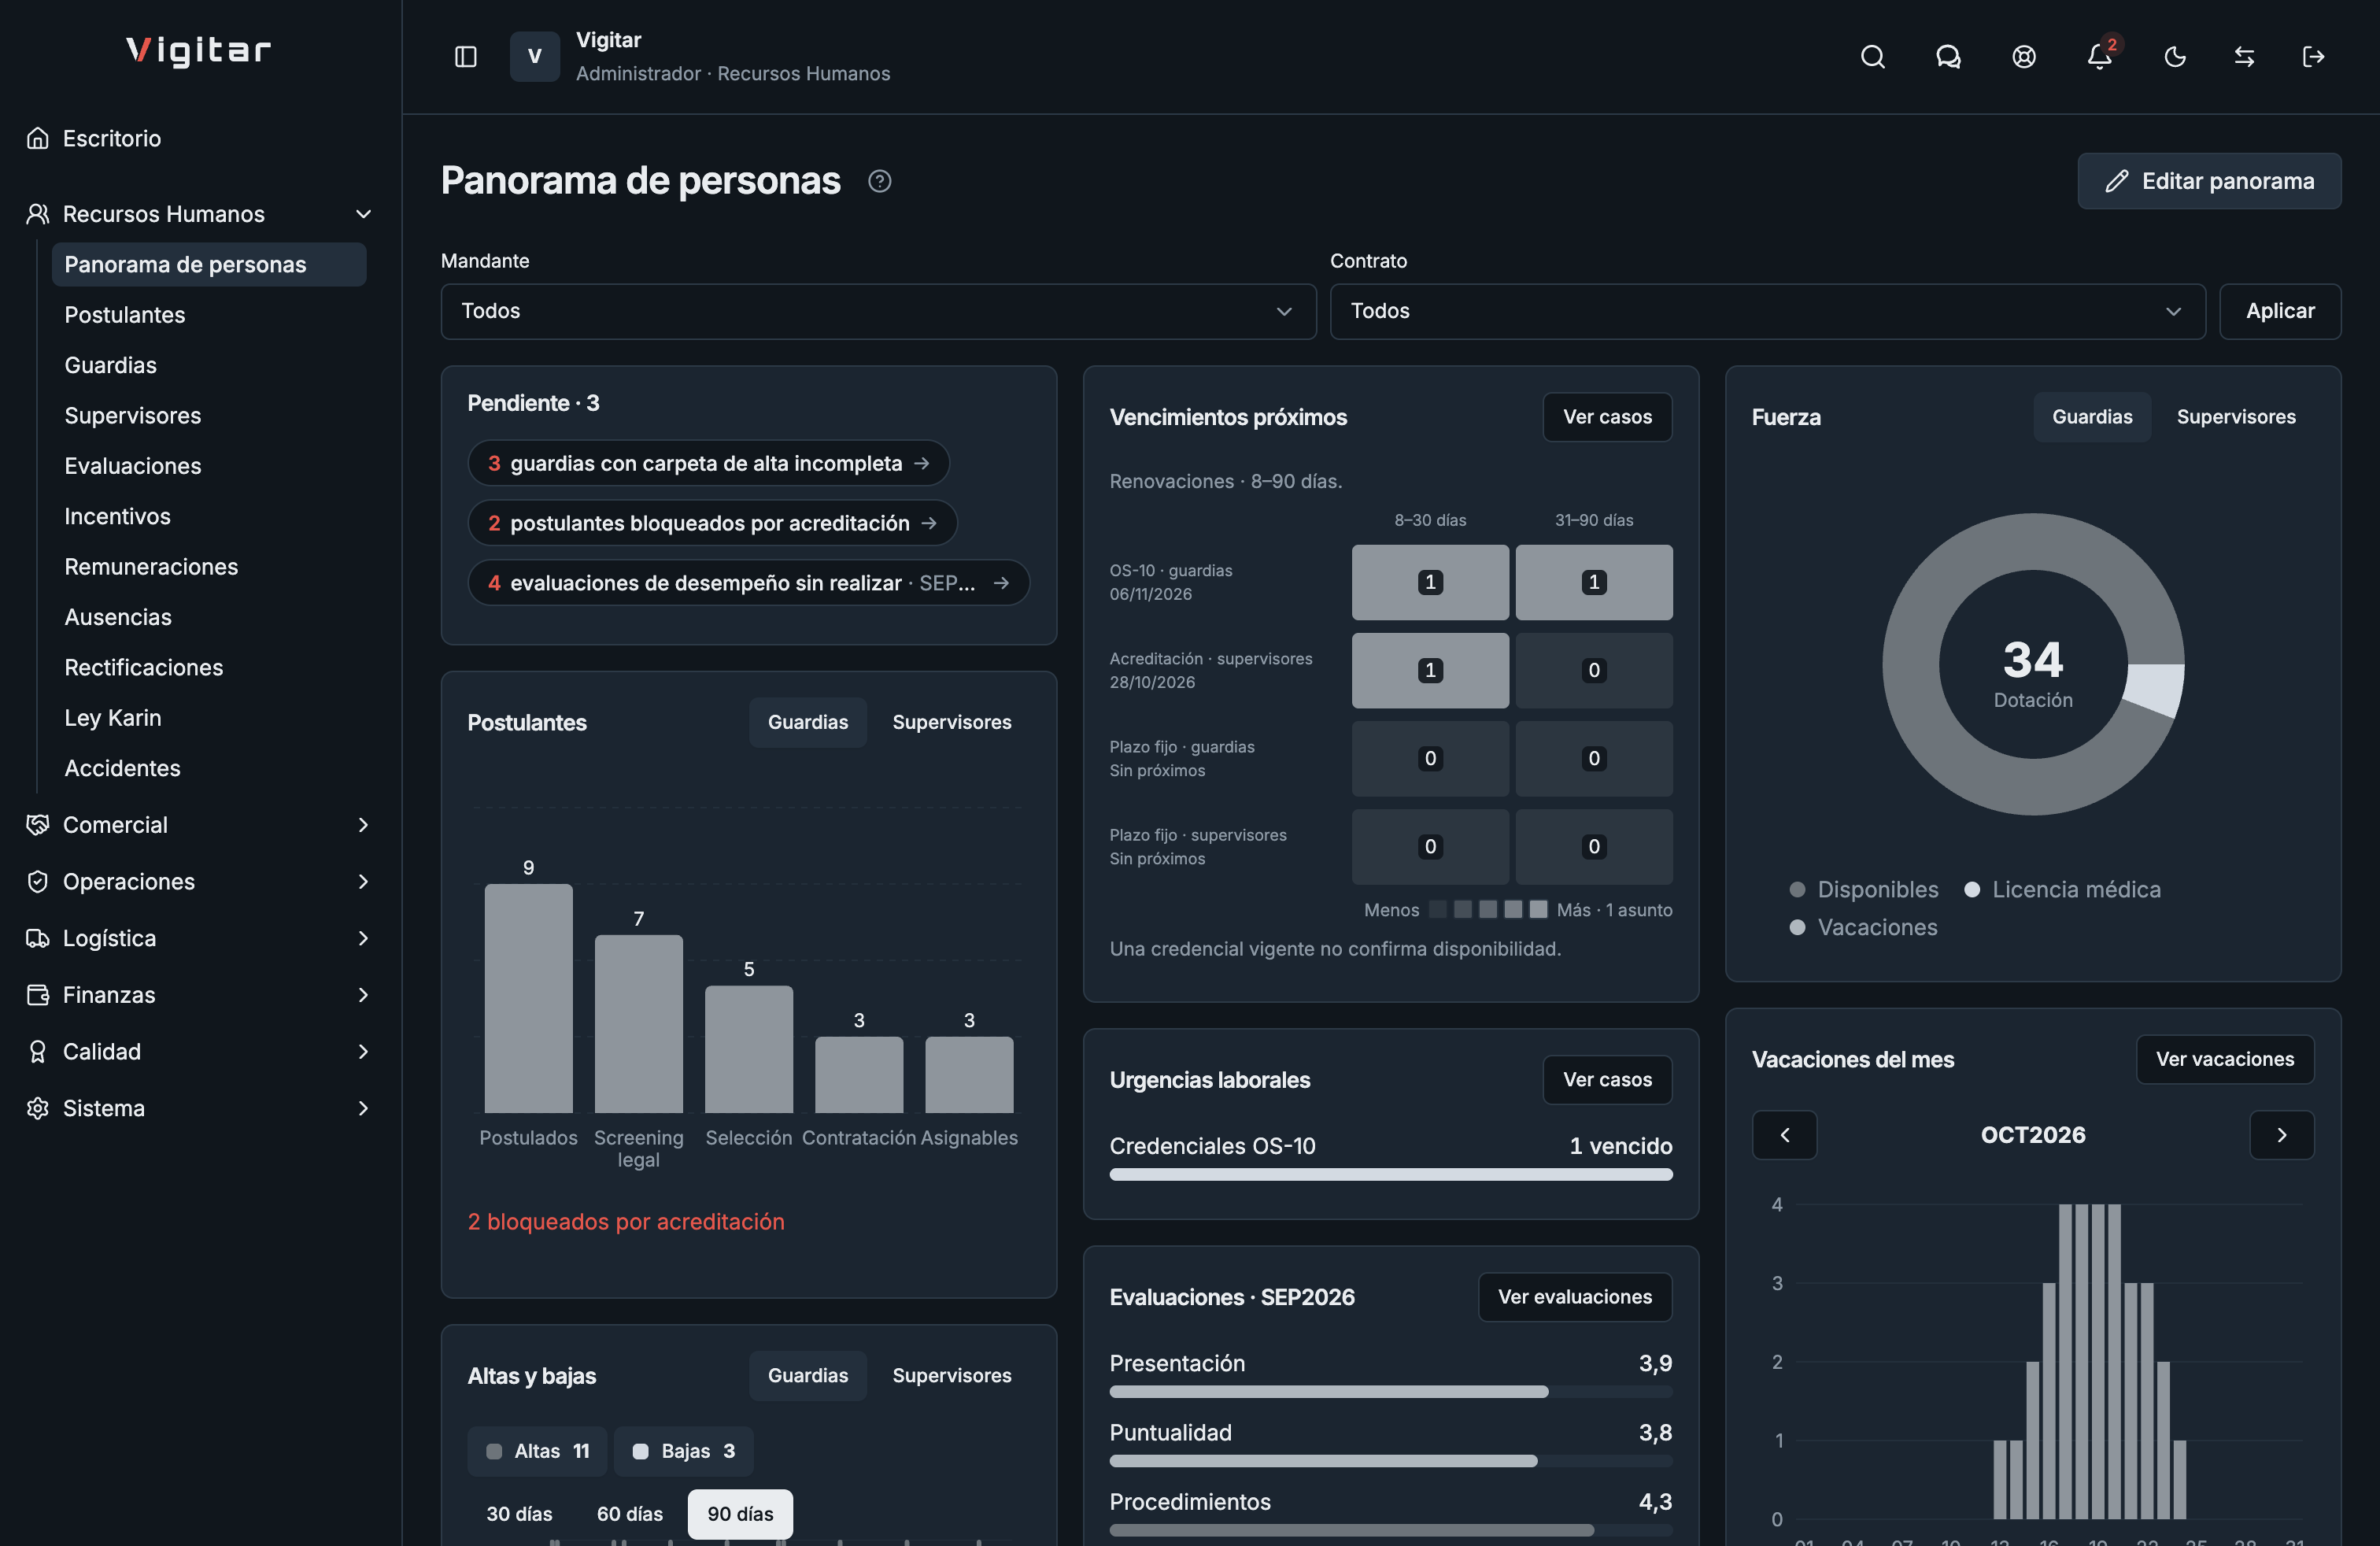Select 60 días range
Image resolution: width=2380 pixels, height=1546 pixels.
coord(629,1514)
